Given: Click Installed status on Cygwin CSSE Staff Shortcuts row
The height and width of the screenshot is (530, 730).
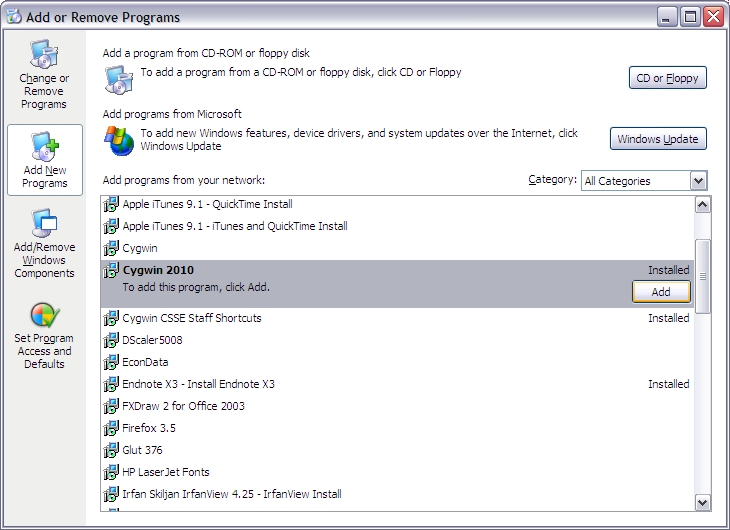Looking at the screenshot, I should click(x=669, y=318).
